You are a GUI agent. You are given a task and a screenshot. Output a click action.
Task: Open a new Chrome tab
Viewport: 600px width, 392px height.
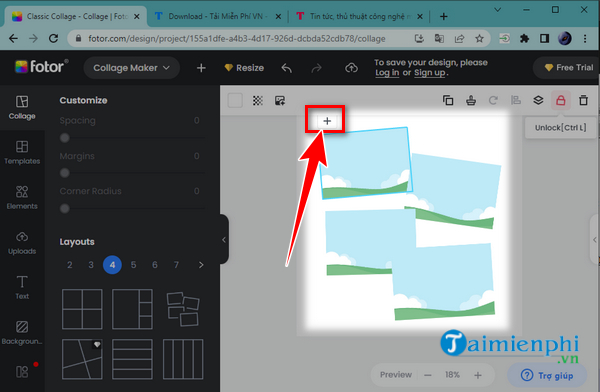[443, 16]
